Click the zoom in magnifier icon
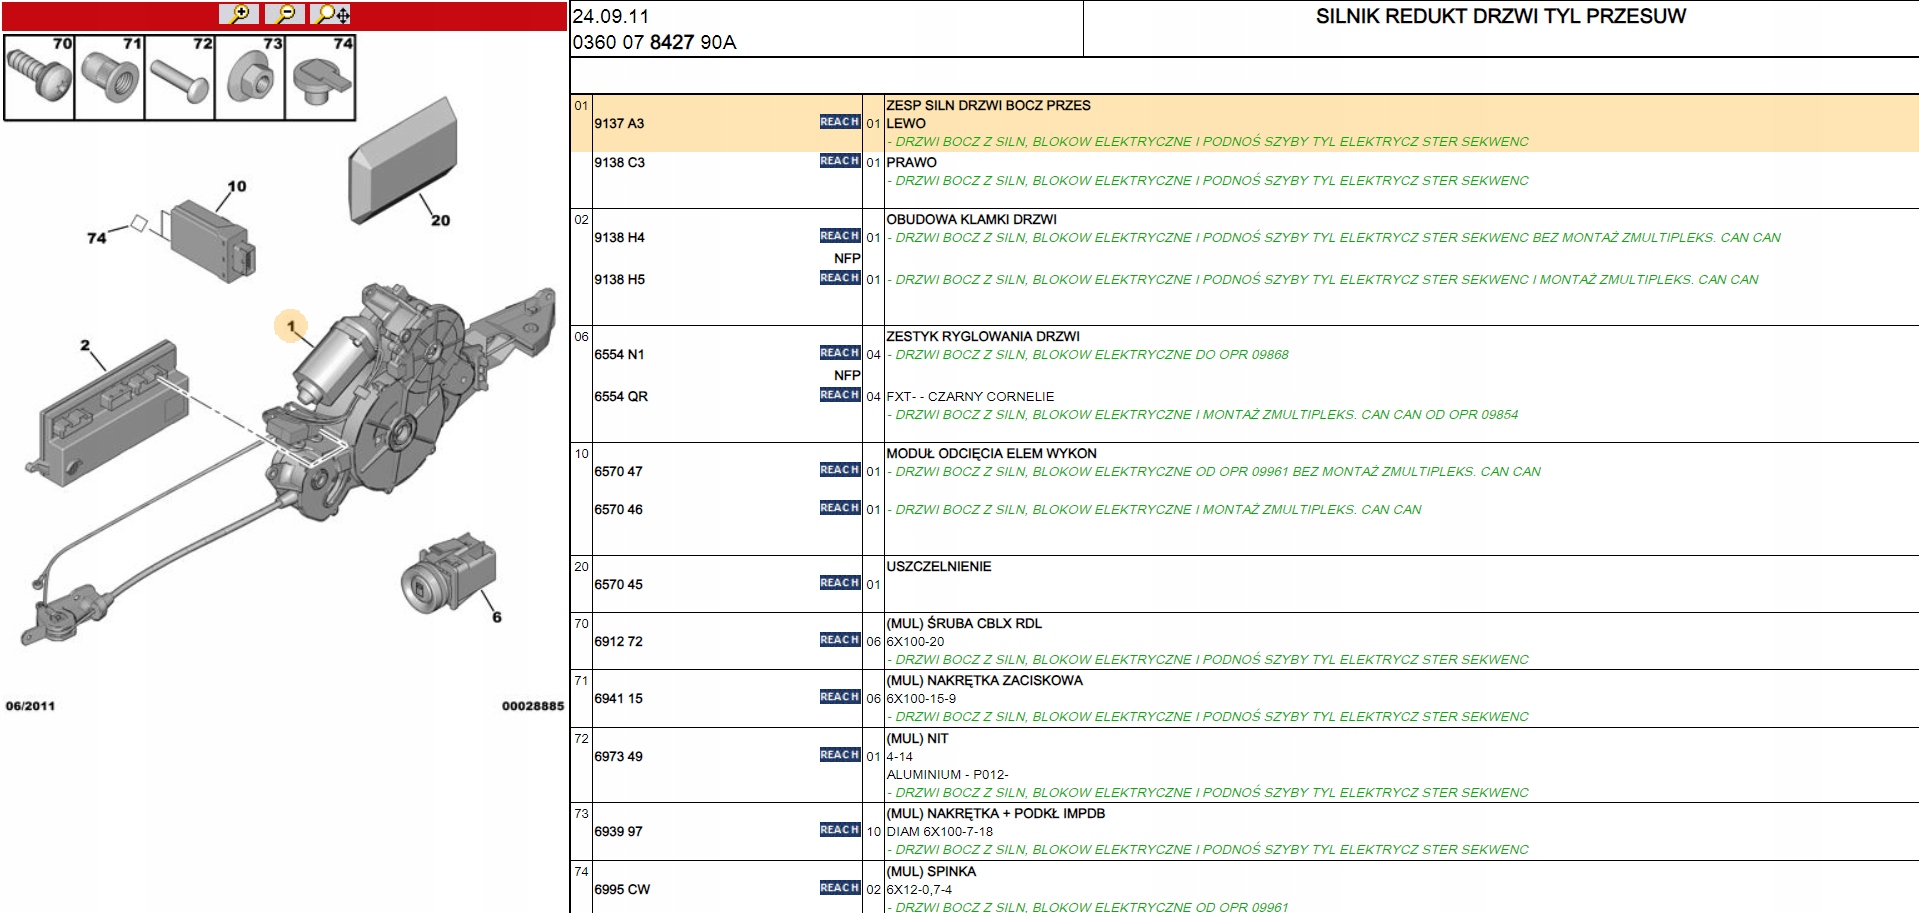 (x=239, y=14)
